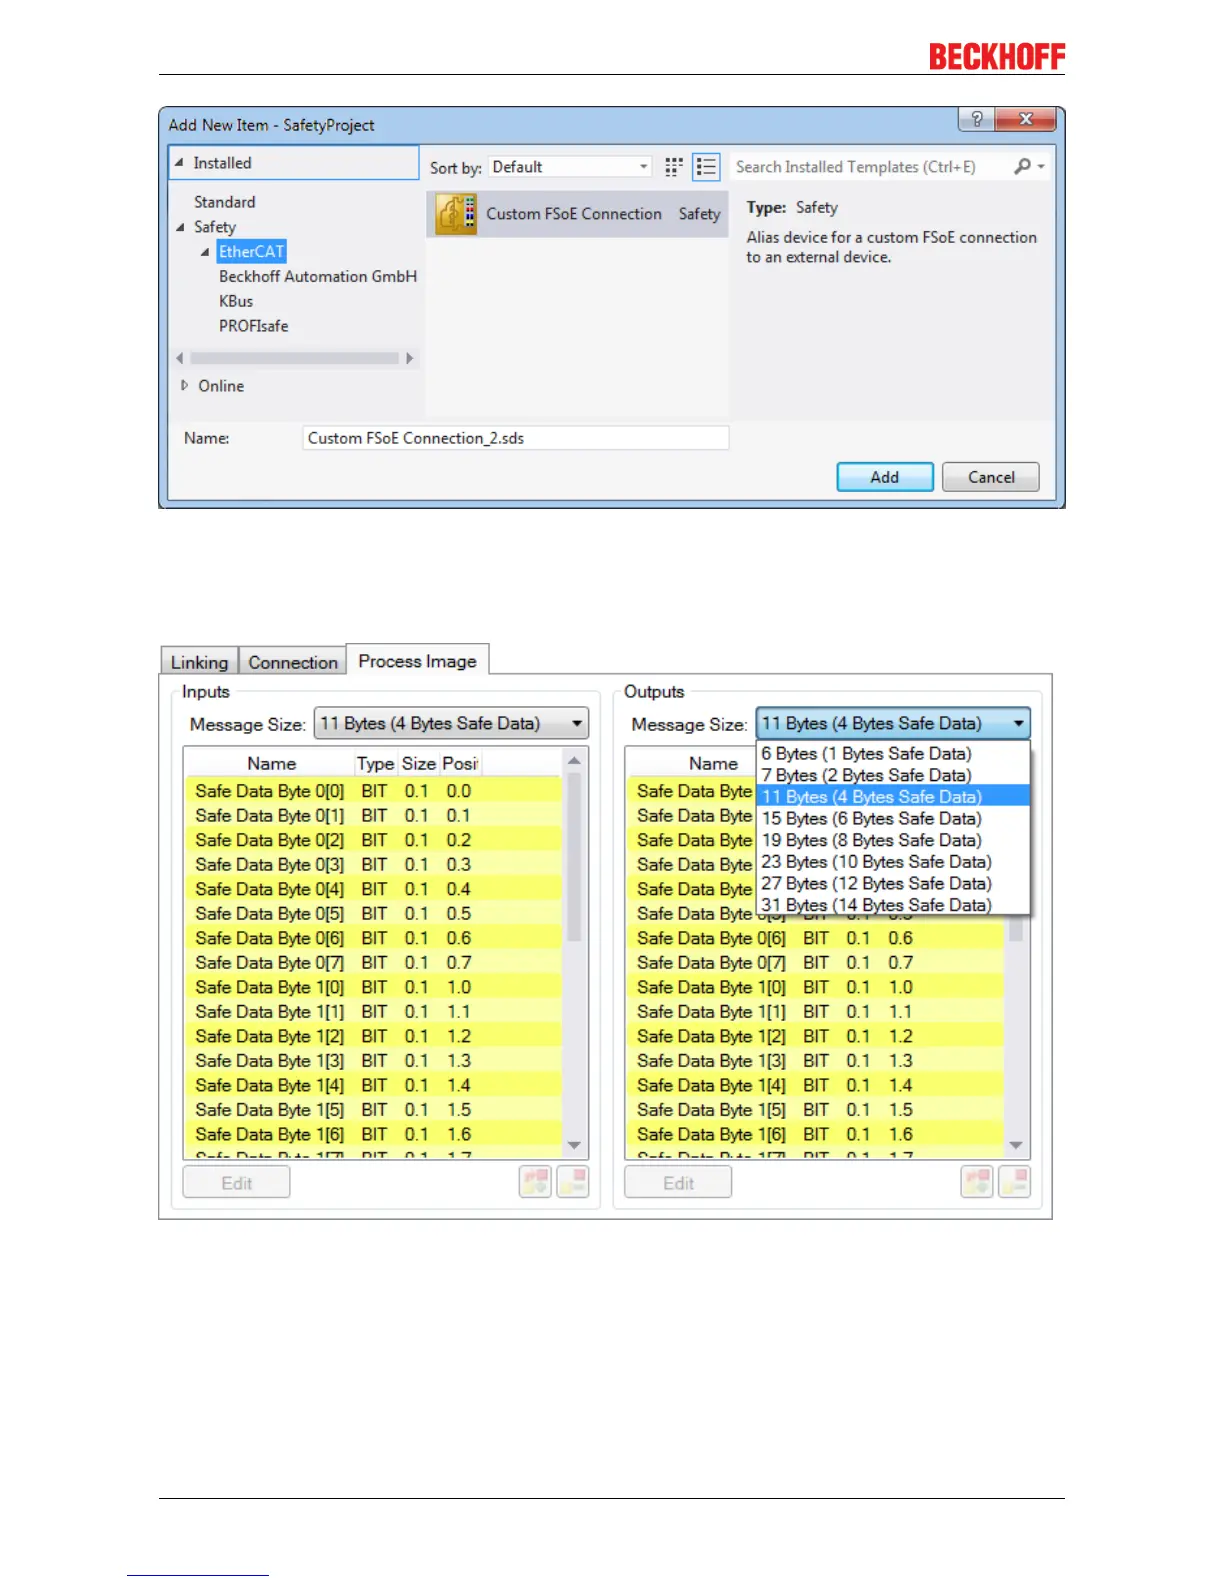
Task: Click the rightmost icon beside the Inputs Edit button
Action: coord(572,1182)
